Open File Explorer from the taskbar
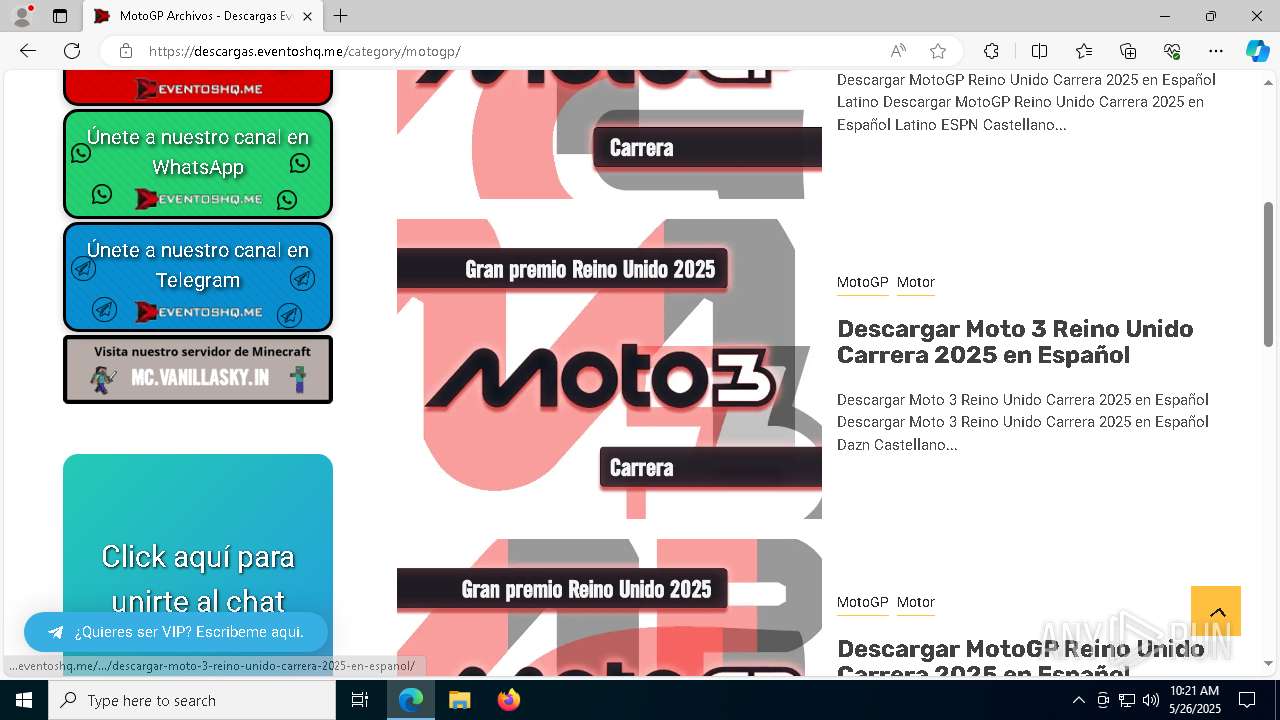The height and width of the screenshot is (720, 1280). tap(459, 700)
